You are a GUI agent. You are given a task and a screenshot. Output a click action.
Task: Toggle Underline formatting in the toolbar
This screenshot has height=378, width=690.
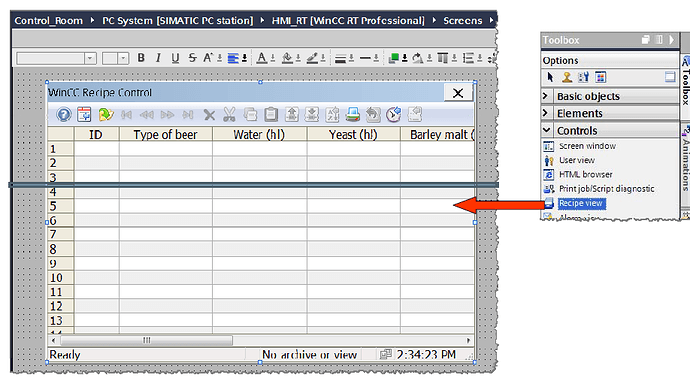175,58
